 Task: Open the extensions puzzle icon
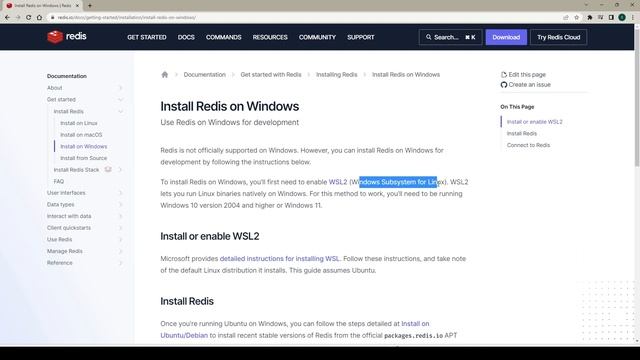click(589, 18)
